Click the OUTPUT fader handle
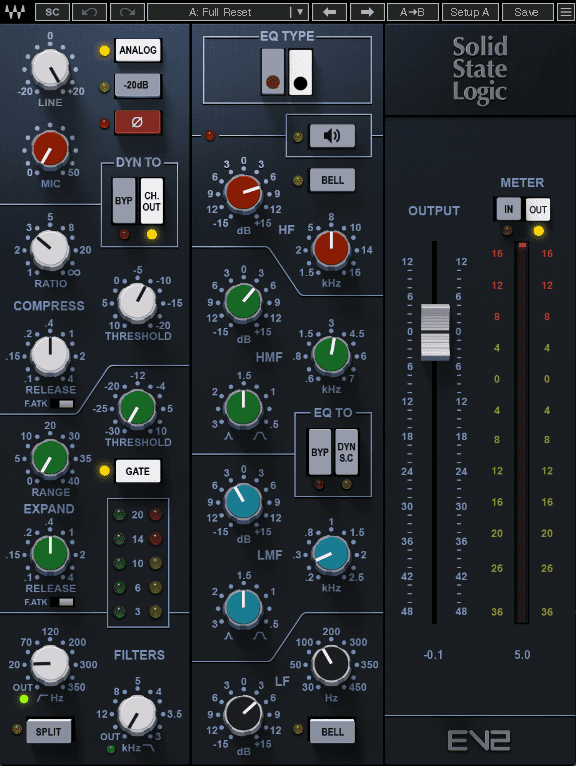Viewport: 576px width, 766px height. pyautogui.click(x=435, y=333)
